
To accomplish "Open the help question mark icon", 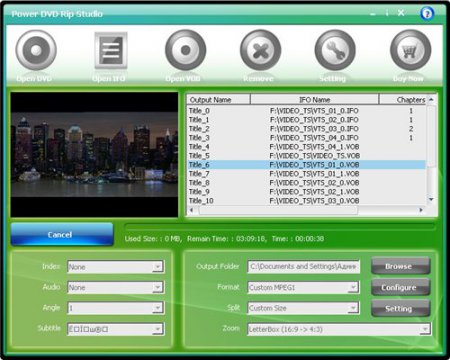I will (x=427, y=13).
